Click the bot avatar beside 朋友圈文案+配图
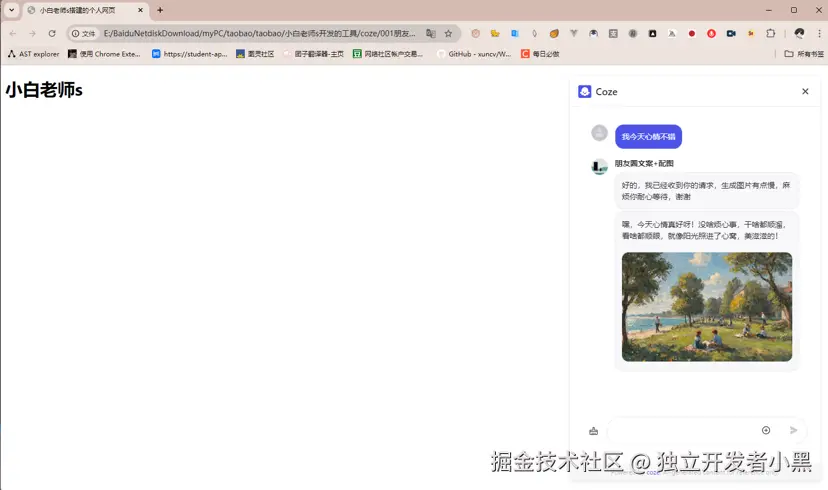828x490 pixels. 599,166
